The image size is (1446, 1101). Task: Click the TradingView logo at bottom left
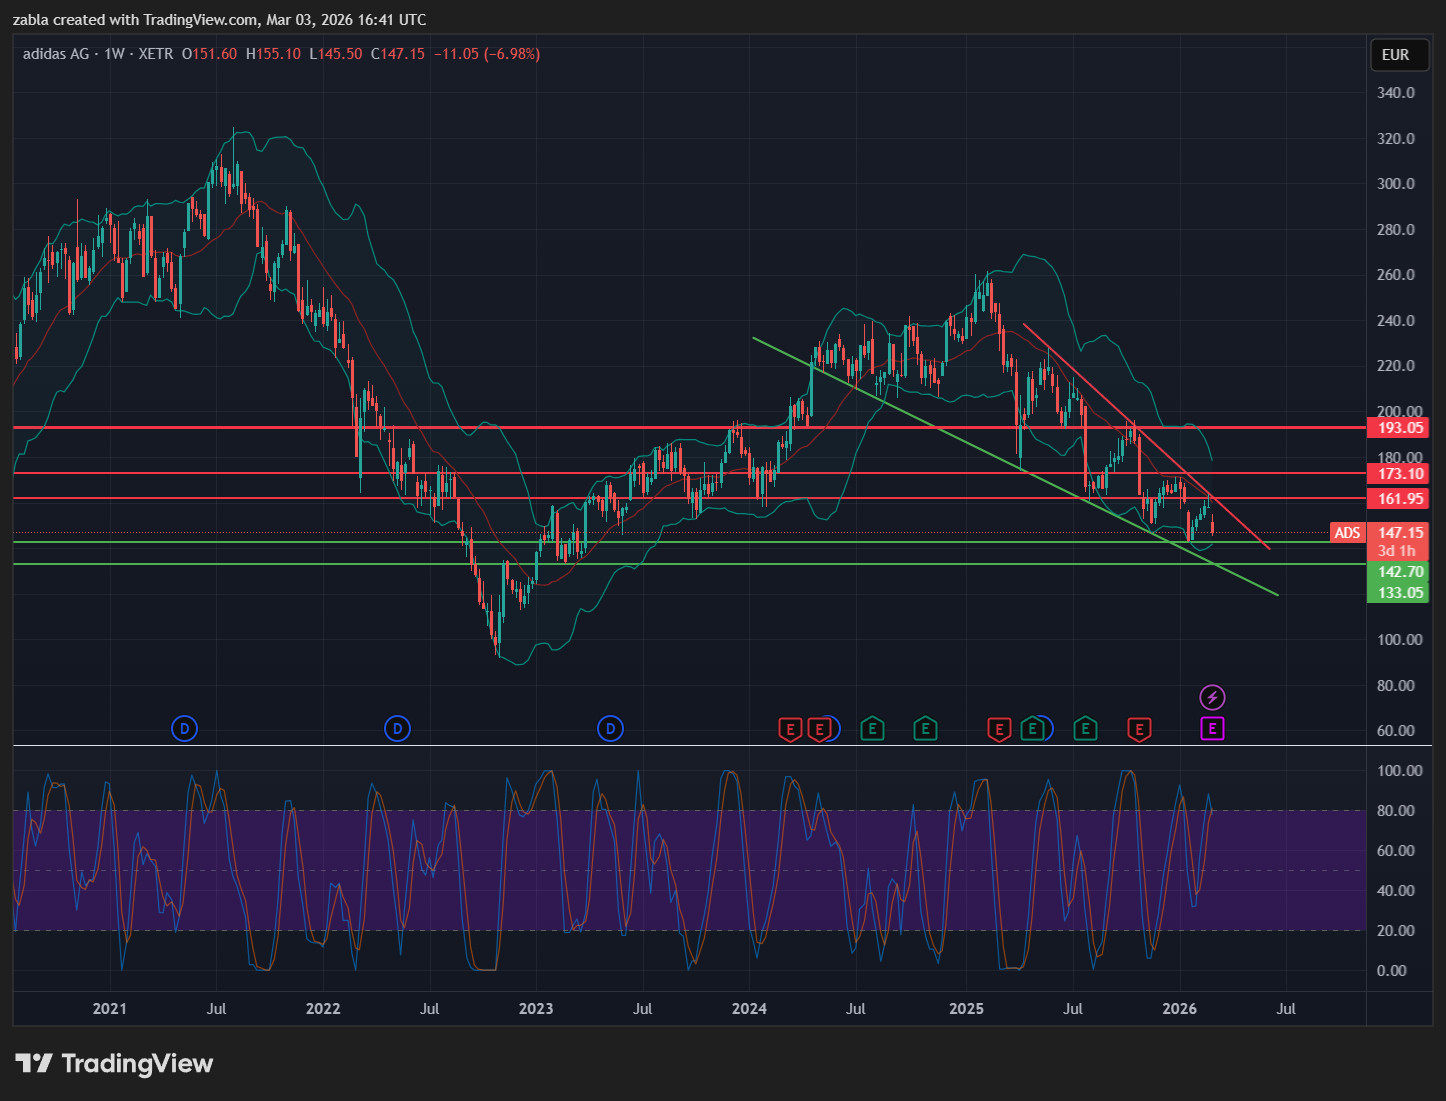(x=114, y=1063)
